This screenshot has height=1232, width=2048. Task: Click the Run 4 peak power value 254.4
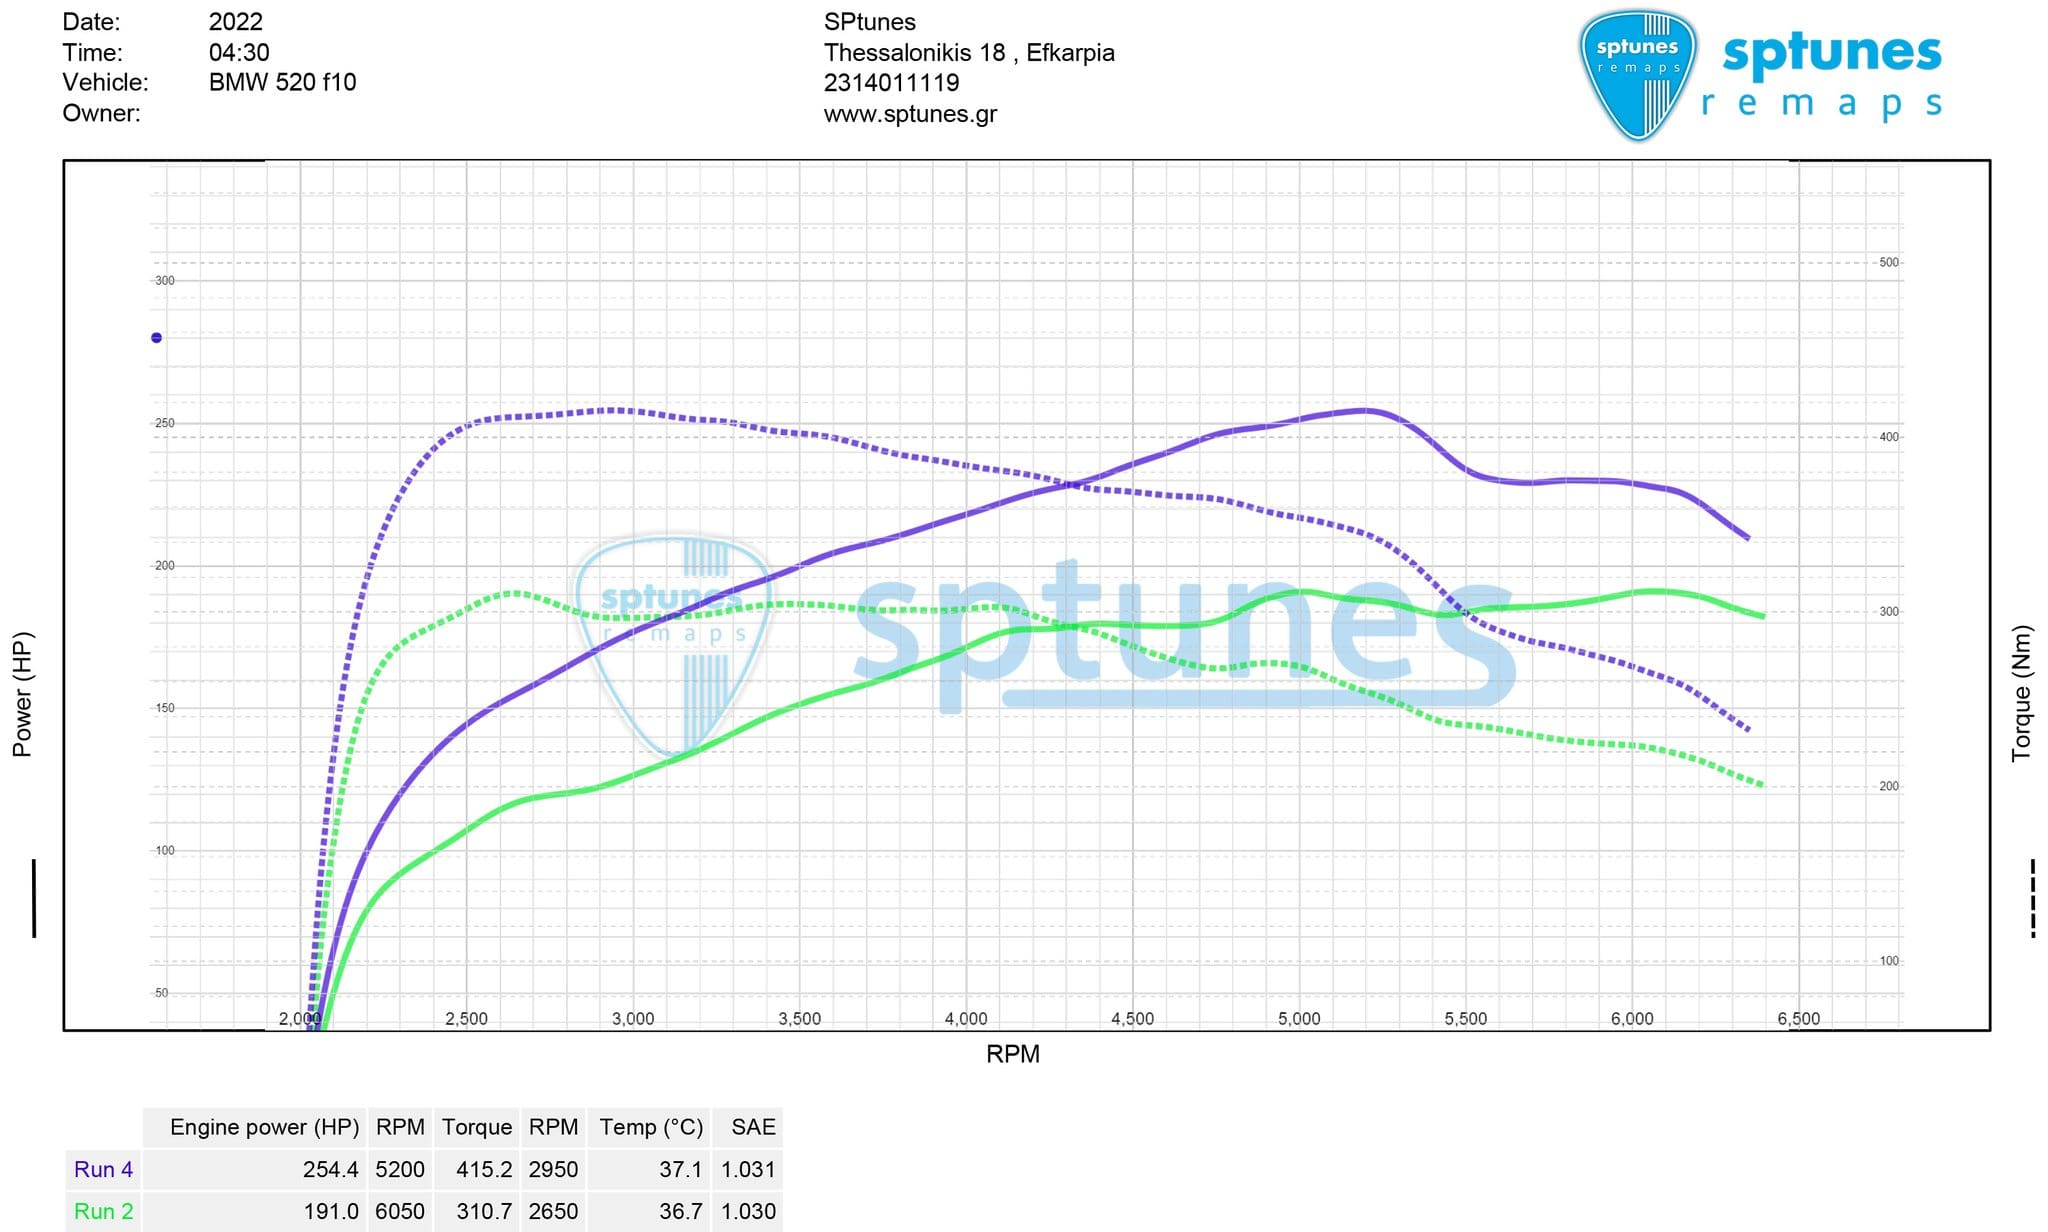point(330,1169)
